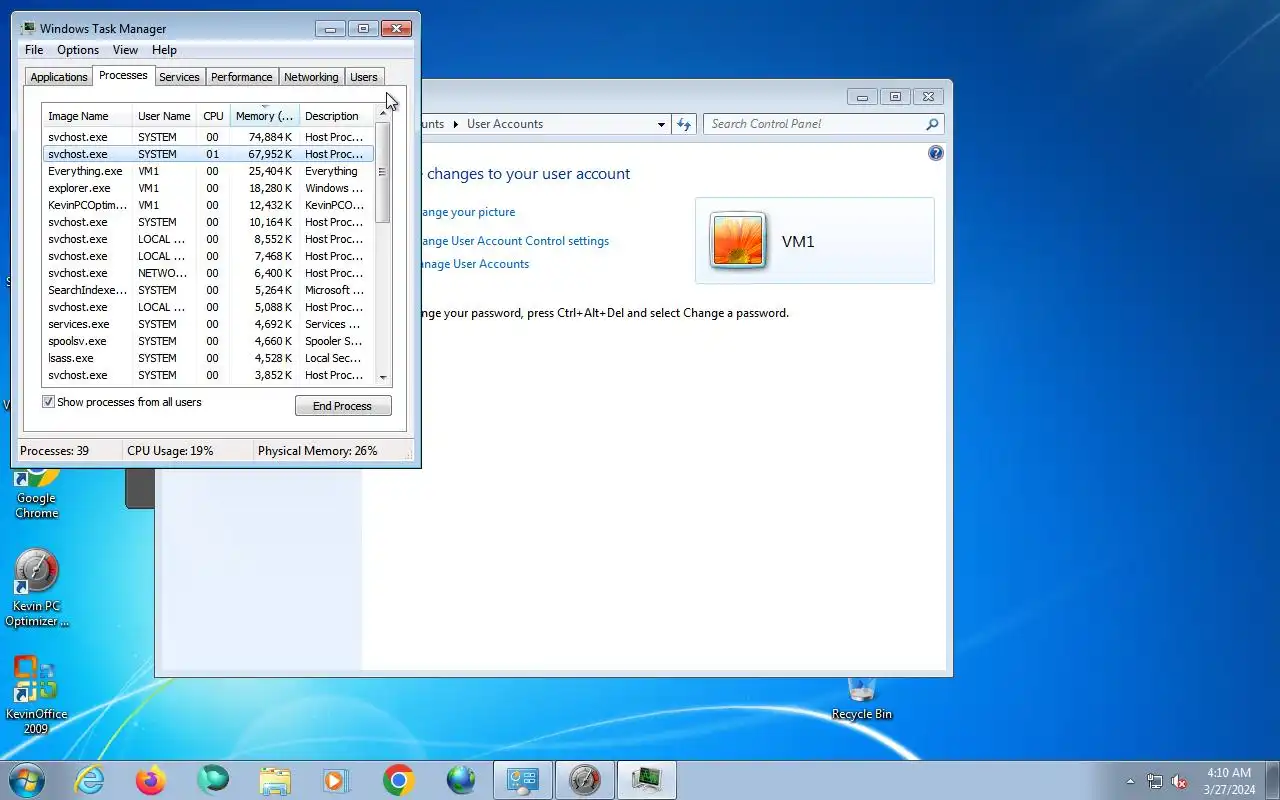Click the process list scroll up arrow
Screen dimensions: 1280x800
click(x=383, y=114)
